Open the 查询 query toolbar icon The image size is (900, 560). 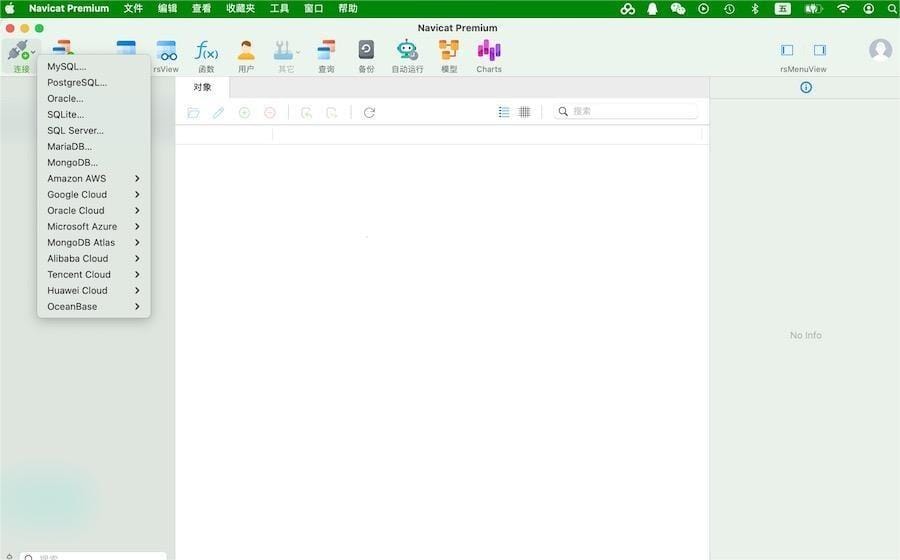tap(326, 50)
